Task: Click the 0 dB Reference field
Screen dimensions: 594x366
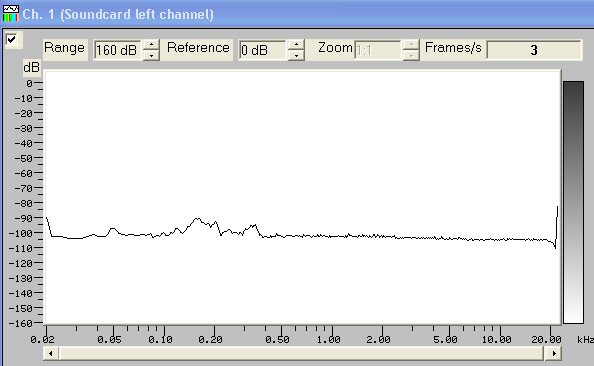Action: point(263,50)
